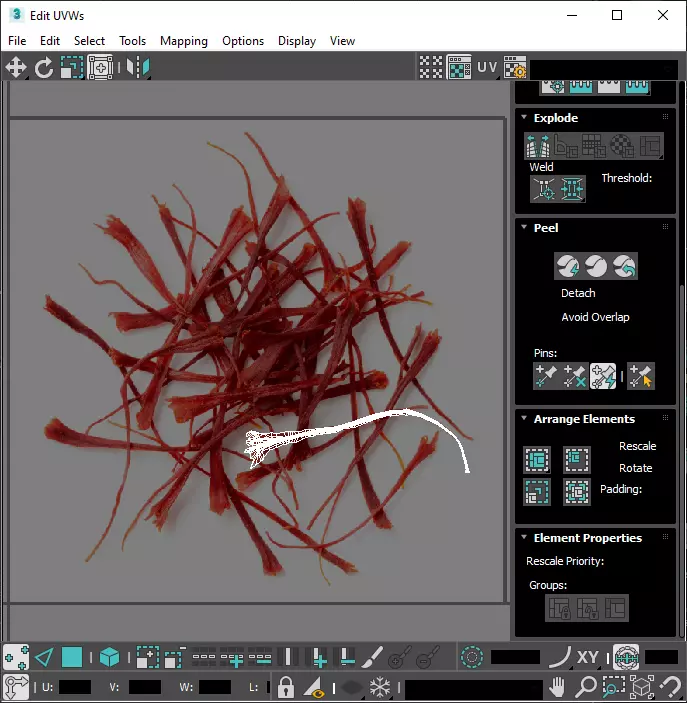Toggle the Rotate option in Arrange Elements
The height and width of the screenshot is (703, 687).
pyautogui.click(x=635, y=468)
